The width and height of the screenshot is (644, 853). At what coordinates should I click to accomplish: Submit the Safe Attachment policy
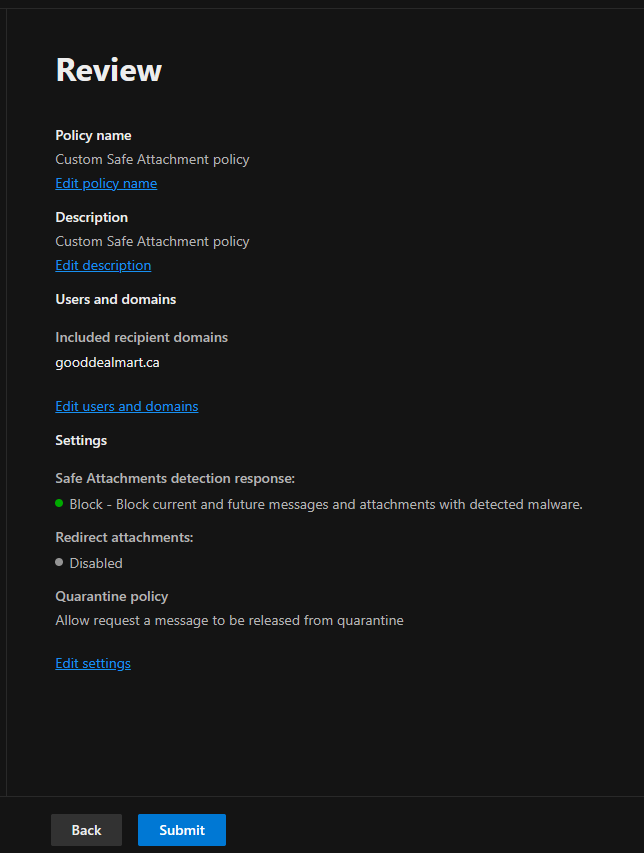click(x=182, y=830)
